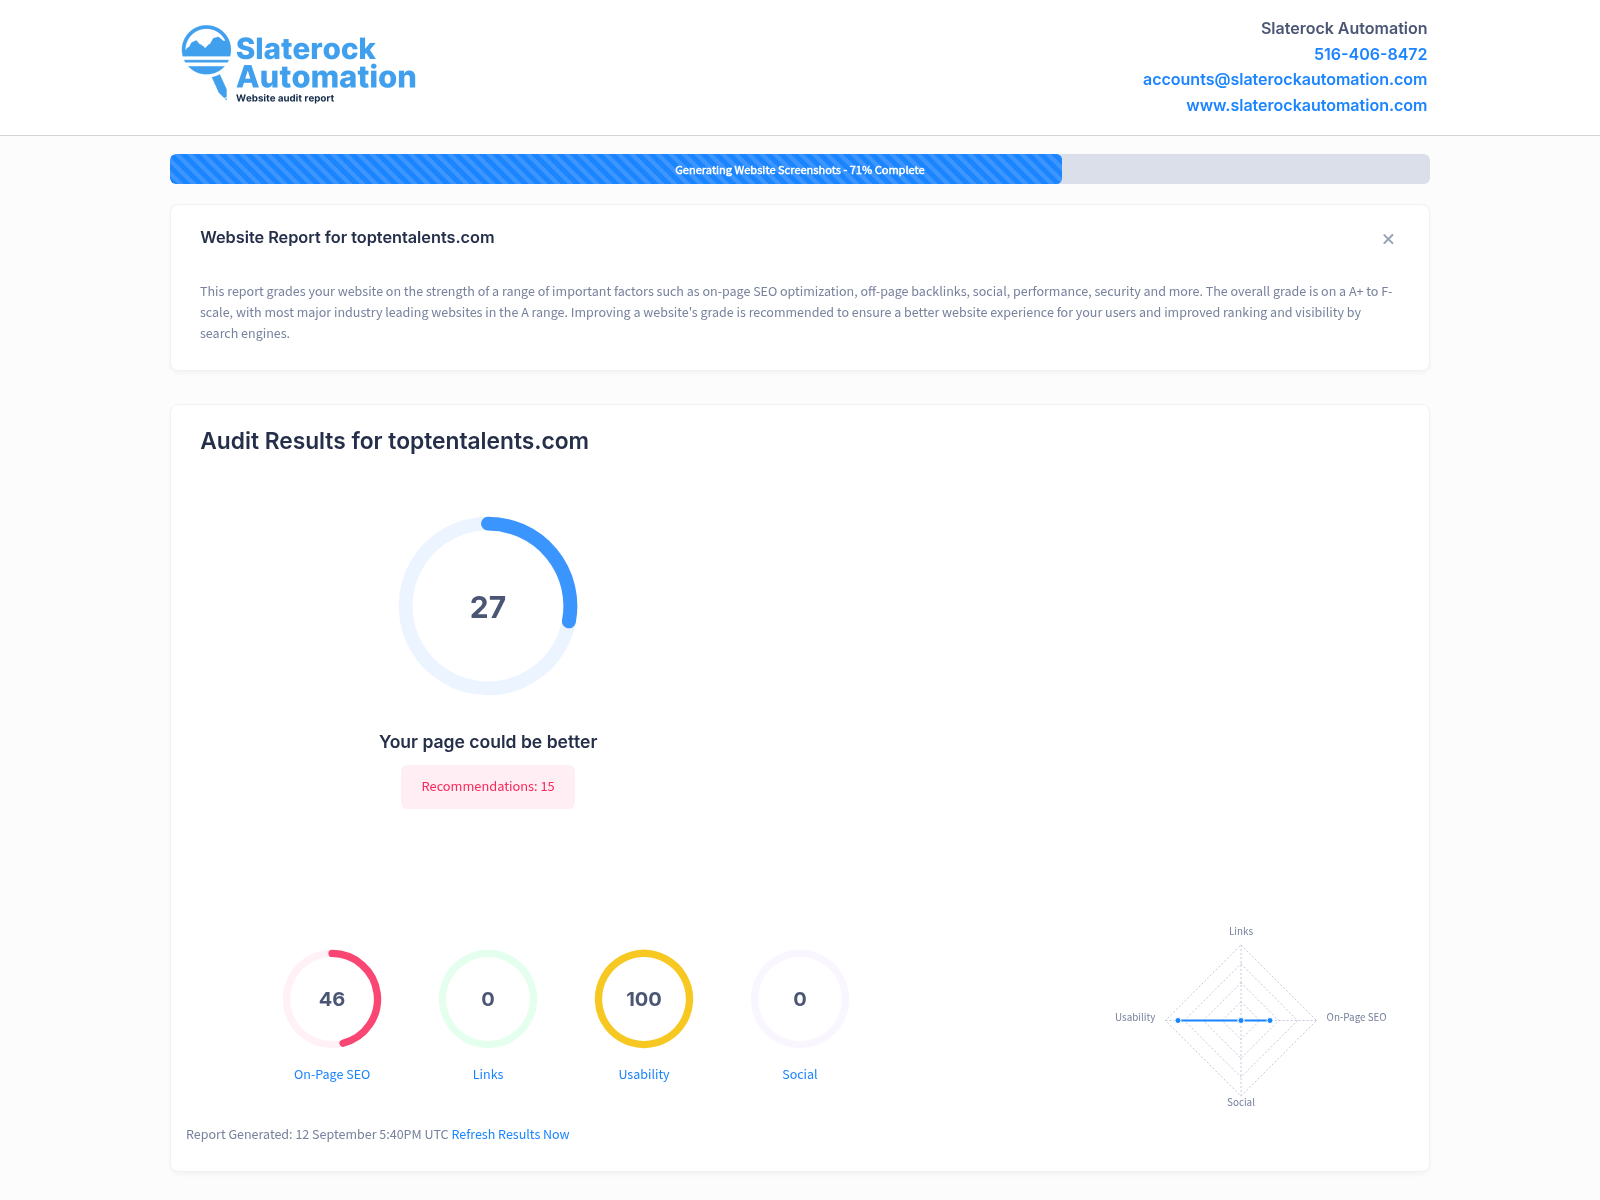Jump to the Social section label
1600x1200 pixels.
point(800,1075)
